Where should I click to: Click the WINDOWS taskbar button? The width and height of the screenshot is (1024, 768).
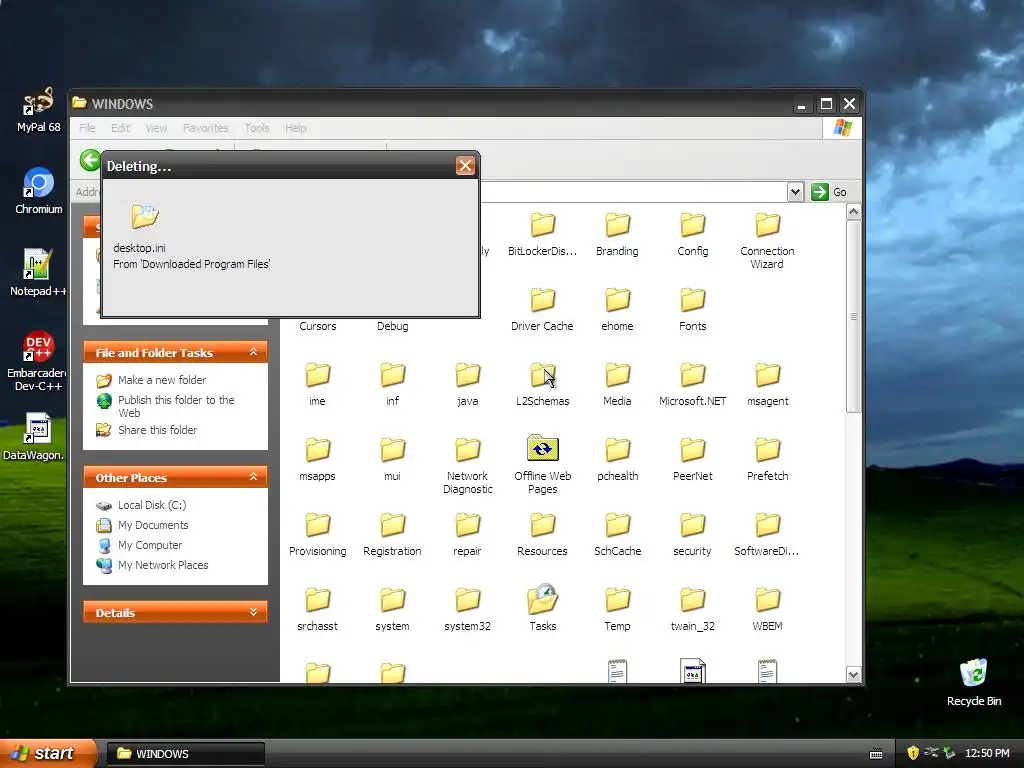185,754
